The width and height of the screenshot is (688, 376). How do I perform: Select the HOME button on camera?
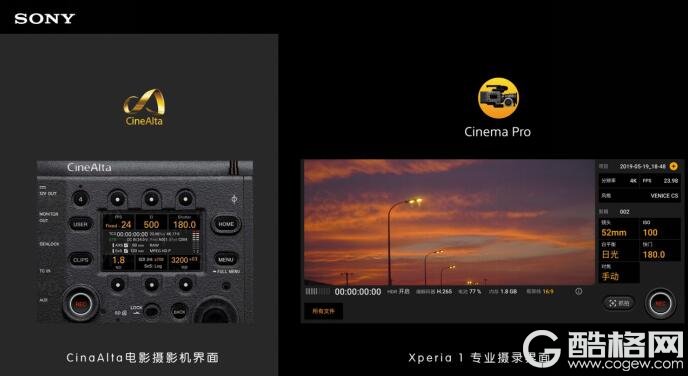226,224
